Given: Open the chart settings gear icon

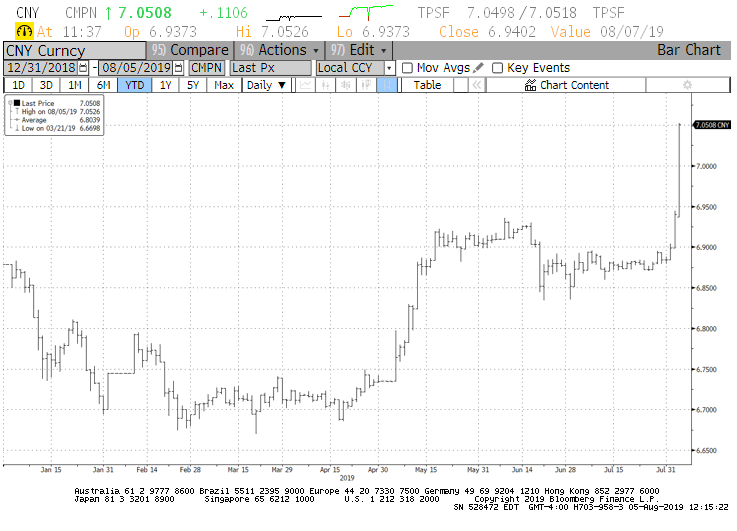Looking at the screenshot, I should (x=686, y=85).
